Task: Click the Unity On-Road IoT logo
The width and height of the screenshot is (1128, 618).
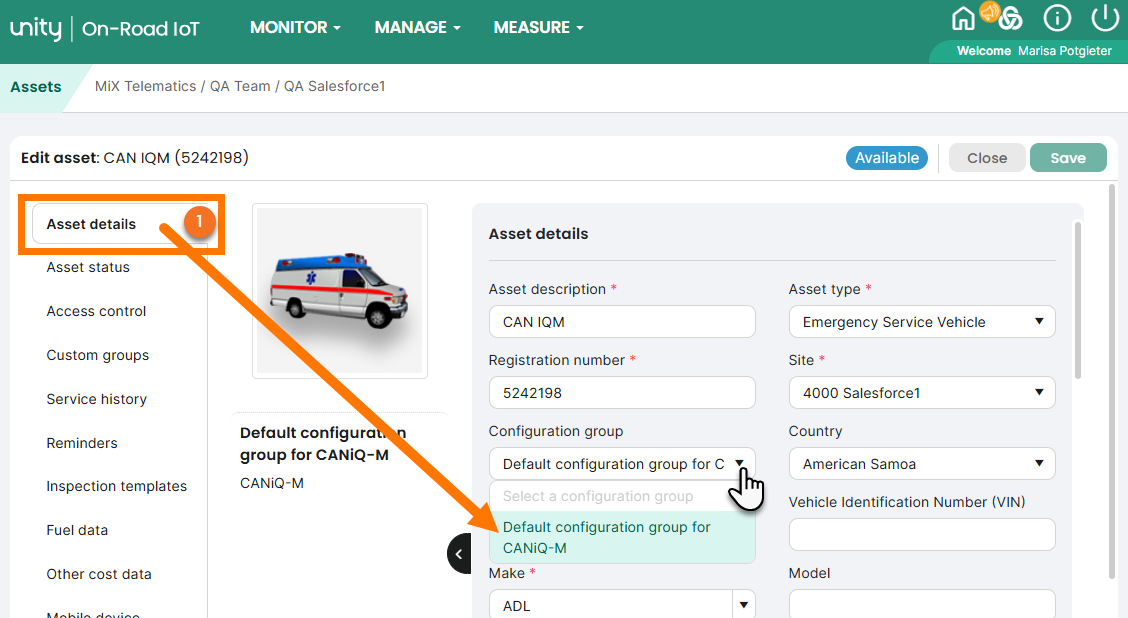Action: pos(105,28)
